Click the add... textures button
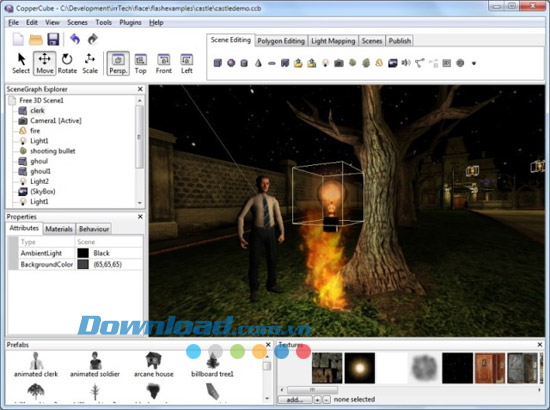The width and height of the screenshot is (550, 410). click(x=295, y=399)
